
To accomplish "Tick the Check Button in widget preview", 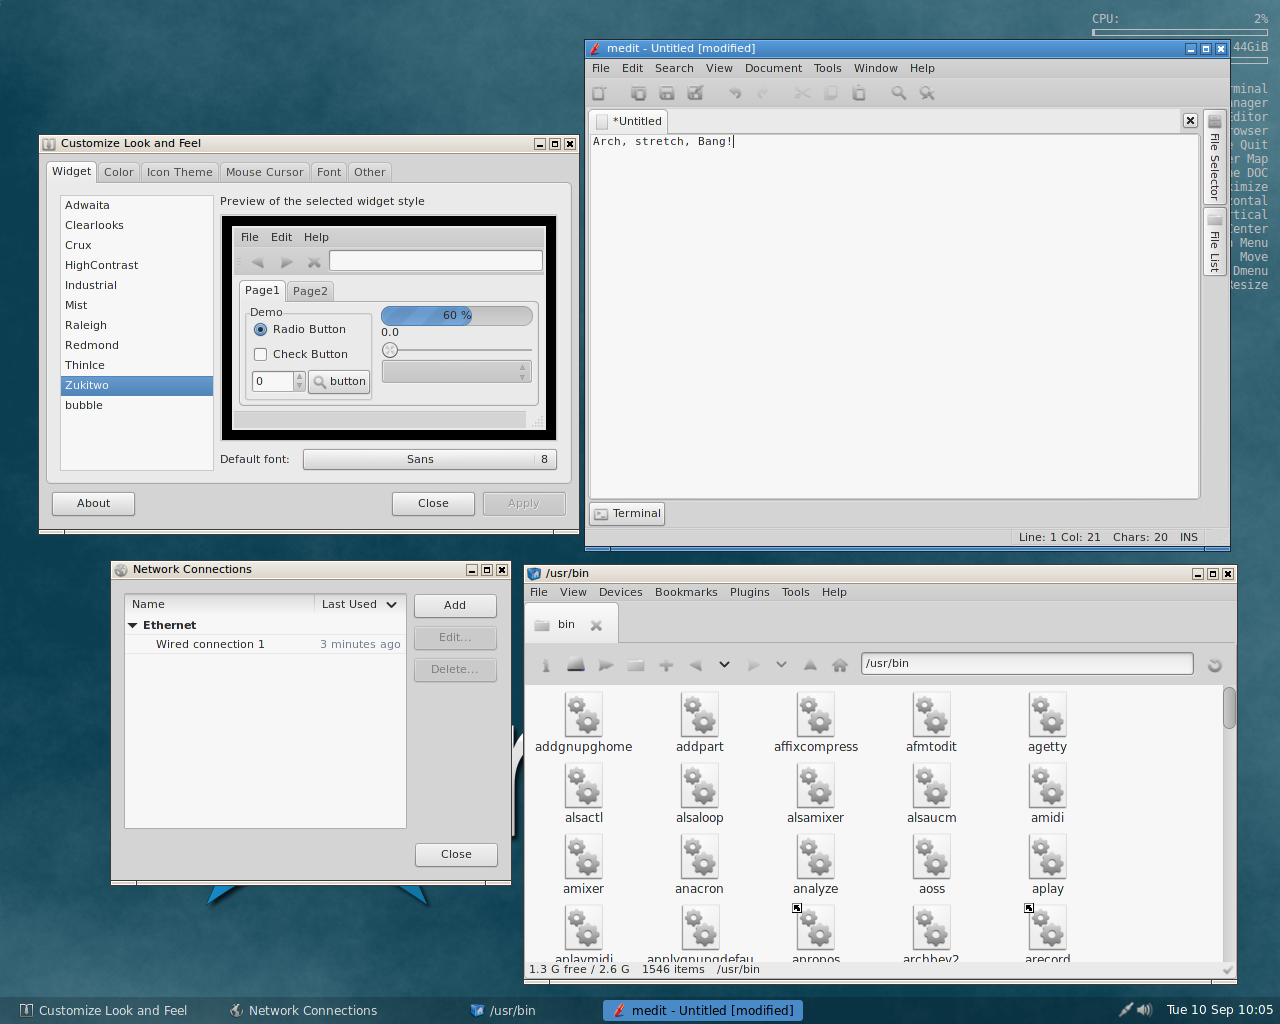I will point(260,354).
